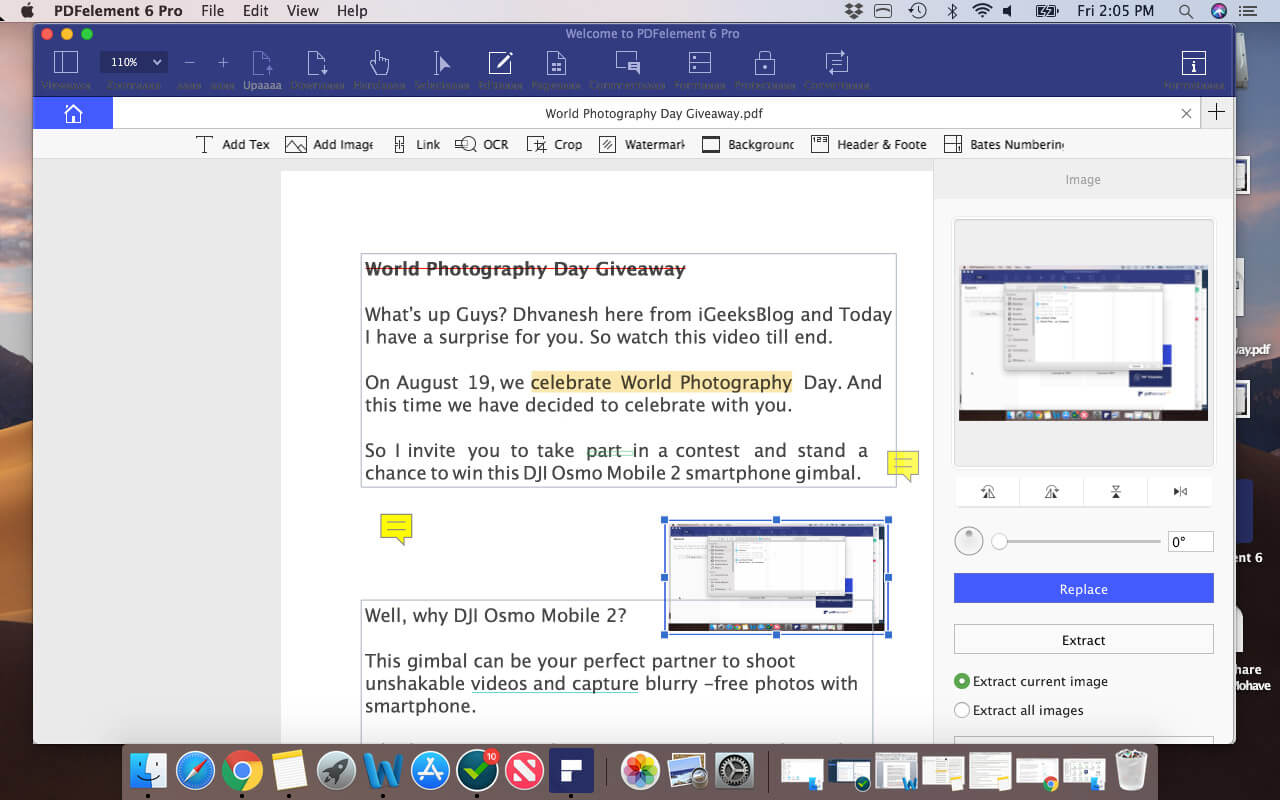Close the World Photography Day Giveaway.pdf tab
The image size is (1280, 800).
tap(1186, 113)
